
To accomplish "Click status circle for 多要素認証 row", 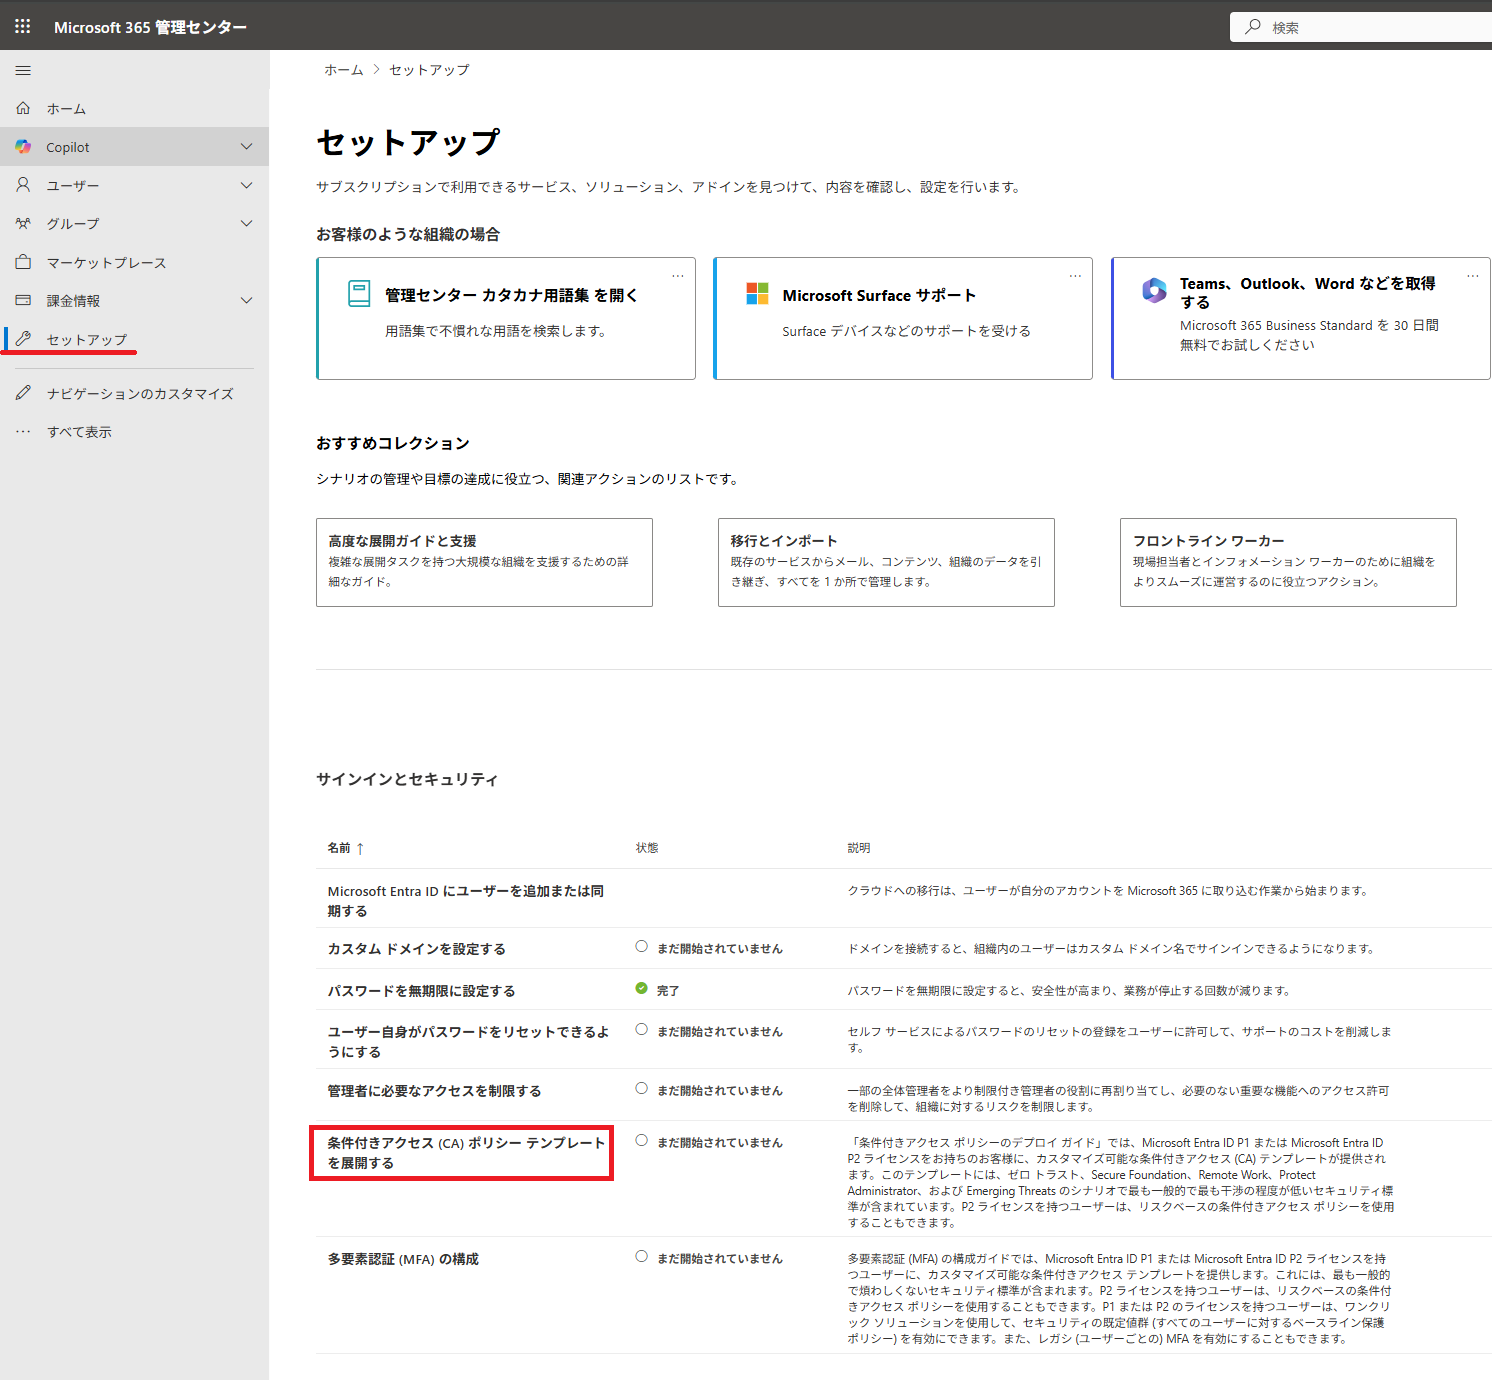I will pyautogui.click(x=641, y=1256).
